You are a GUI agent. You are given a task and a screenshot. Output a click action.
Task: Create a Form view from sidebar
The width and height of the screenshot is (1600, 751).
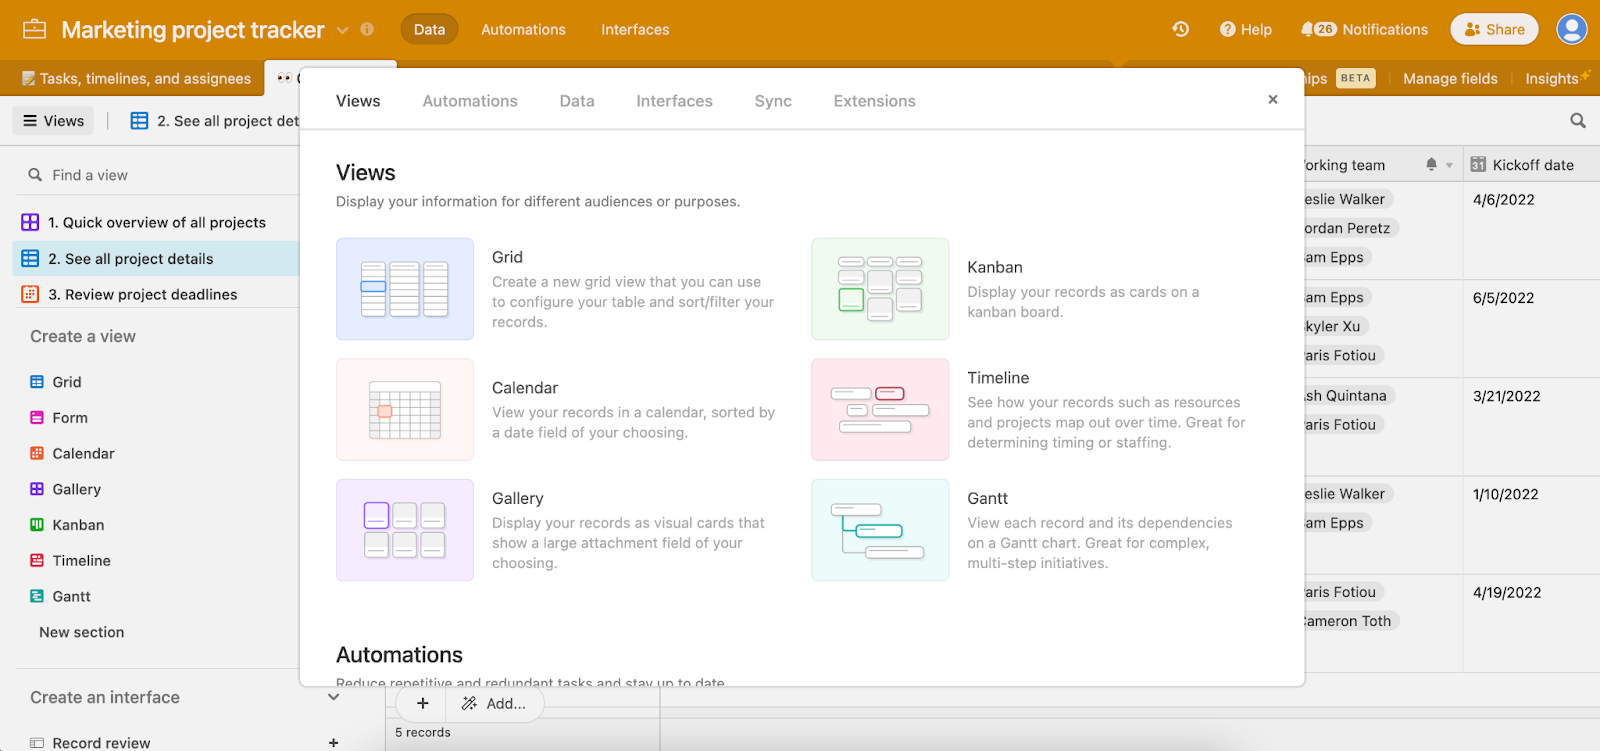pos(59,418)
